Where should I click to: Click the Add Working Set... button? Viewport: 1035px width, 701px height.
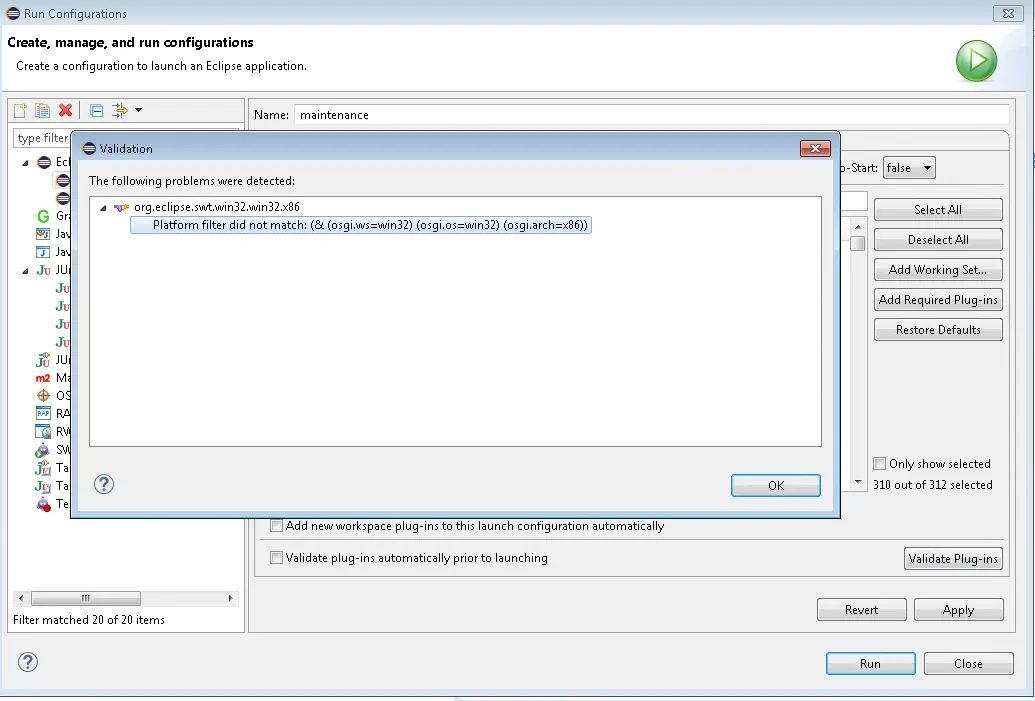click(938, 270)
